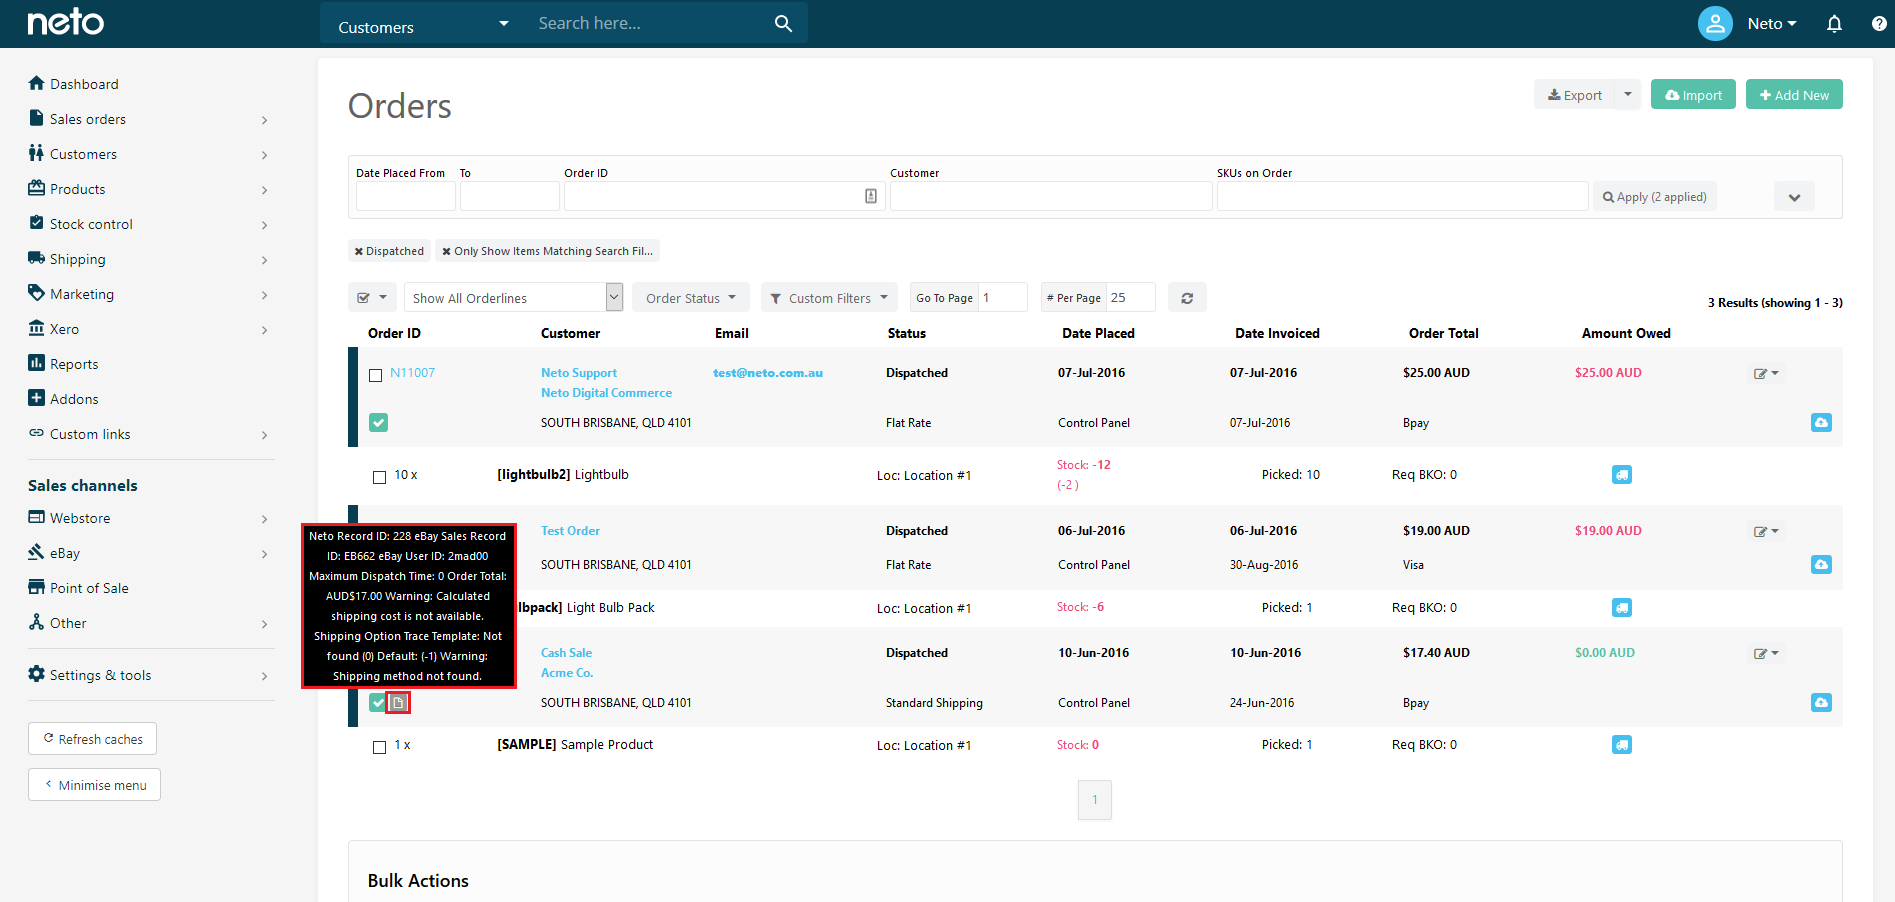
Task: Check the Sample Product orderline checkbox
Action: tap(379, 747)
